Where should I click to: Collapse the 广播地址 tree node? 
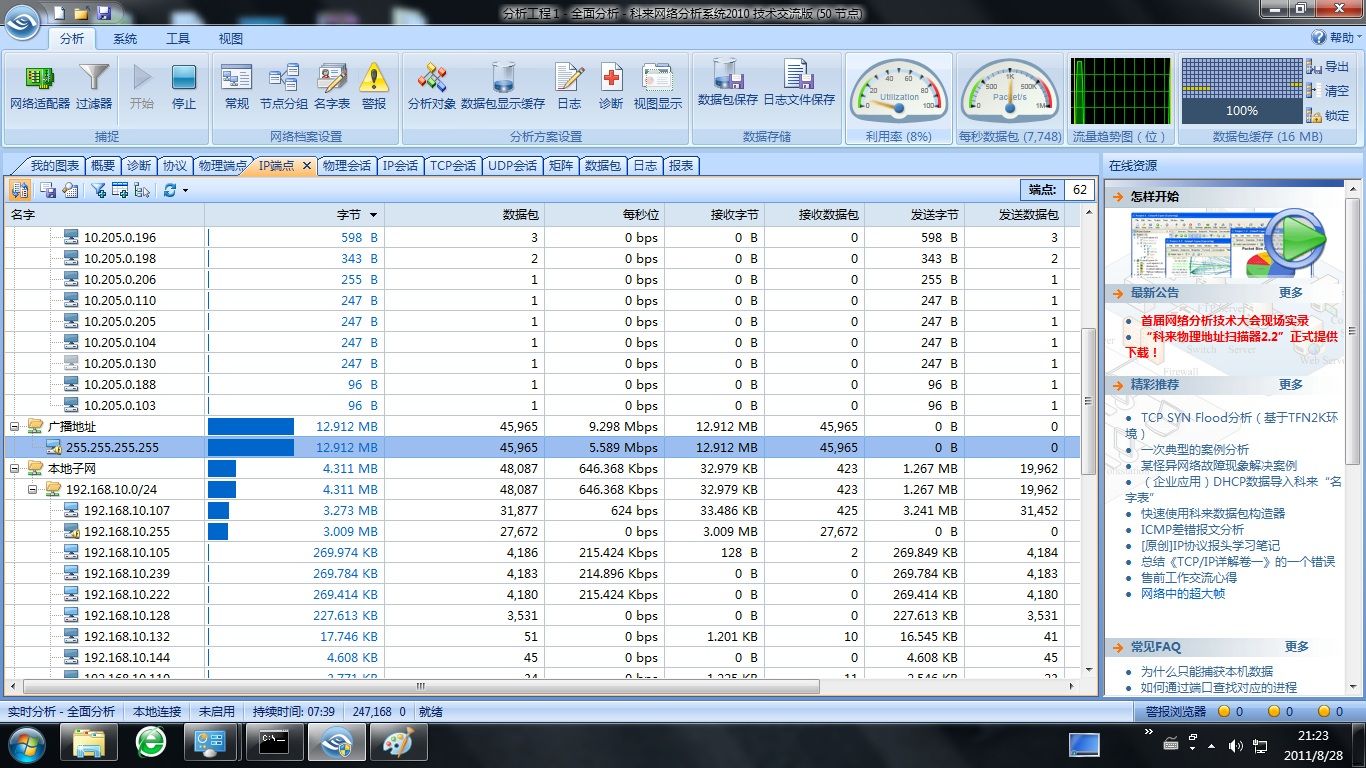coord(15,427)
